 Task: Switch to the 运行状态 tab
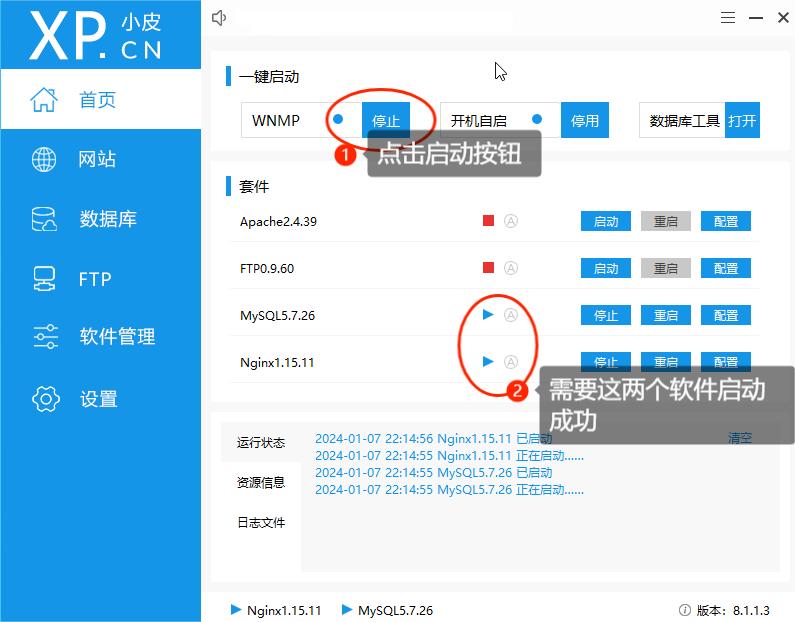point(261,443)
